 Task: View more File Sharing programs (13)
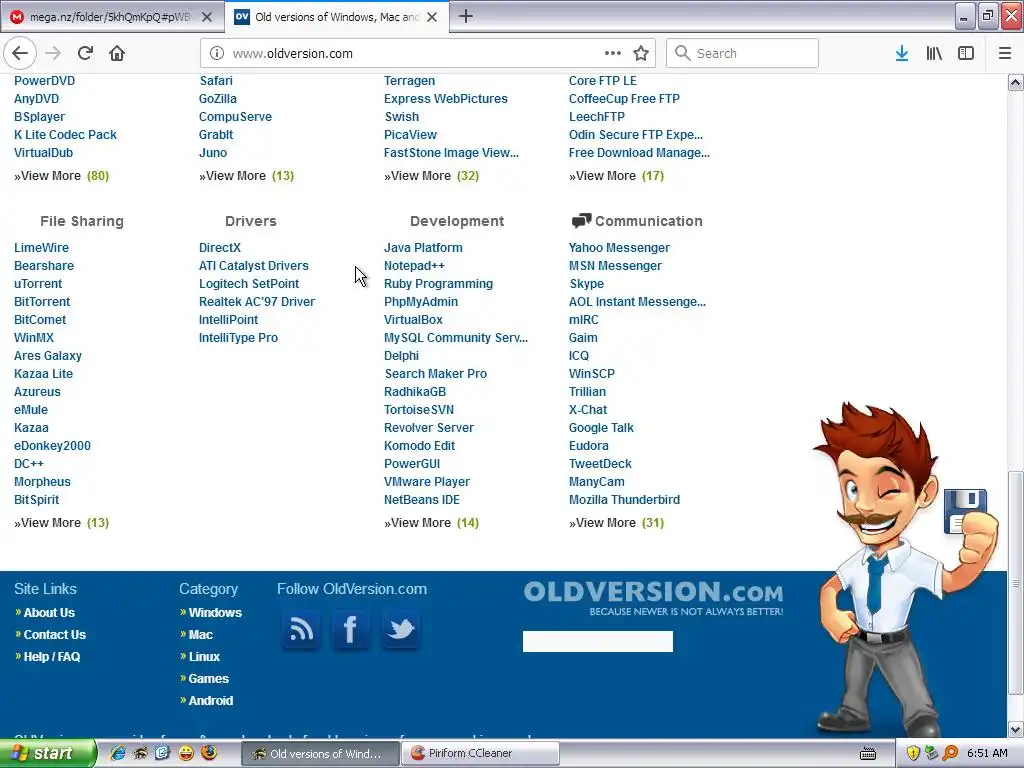61,522
